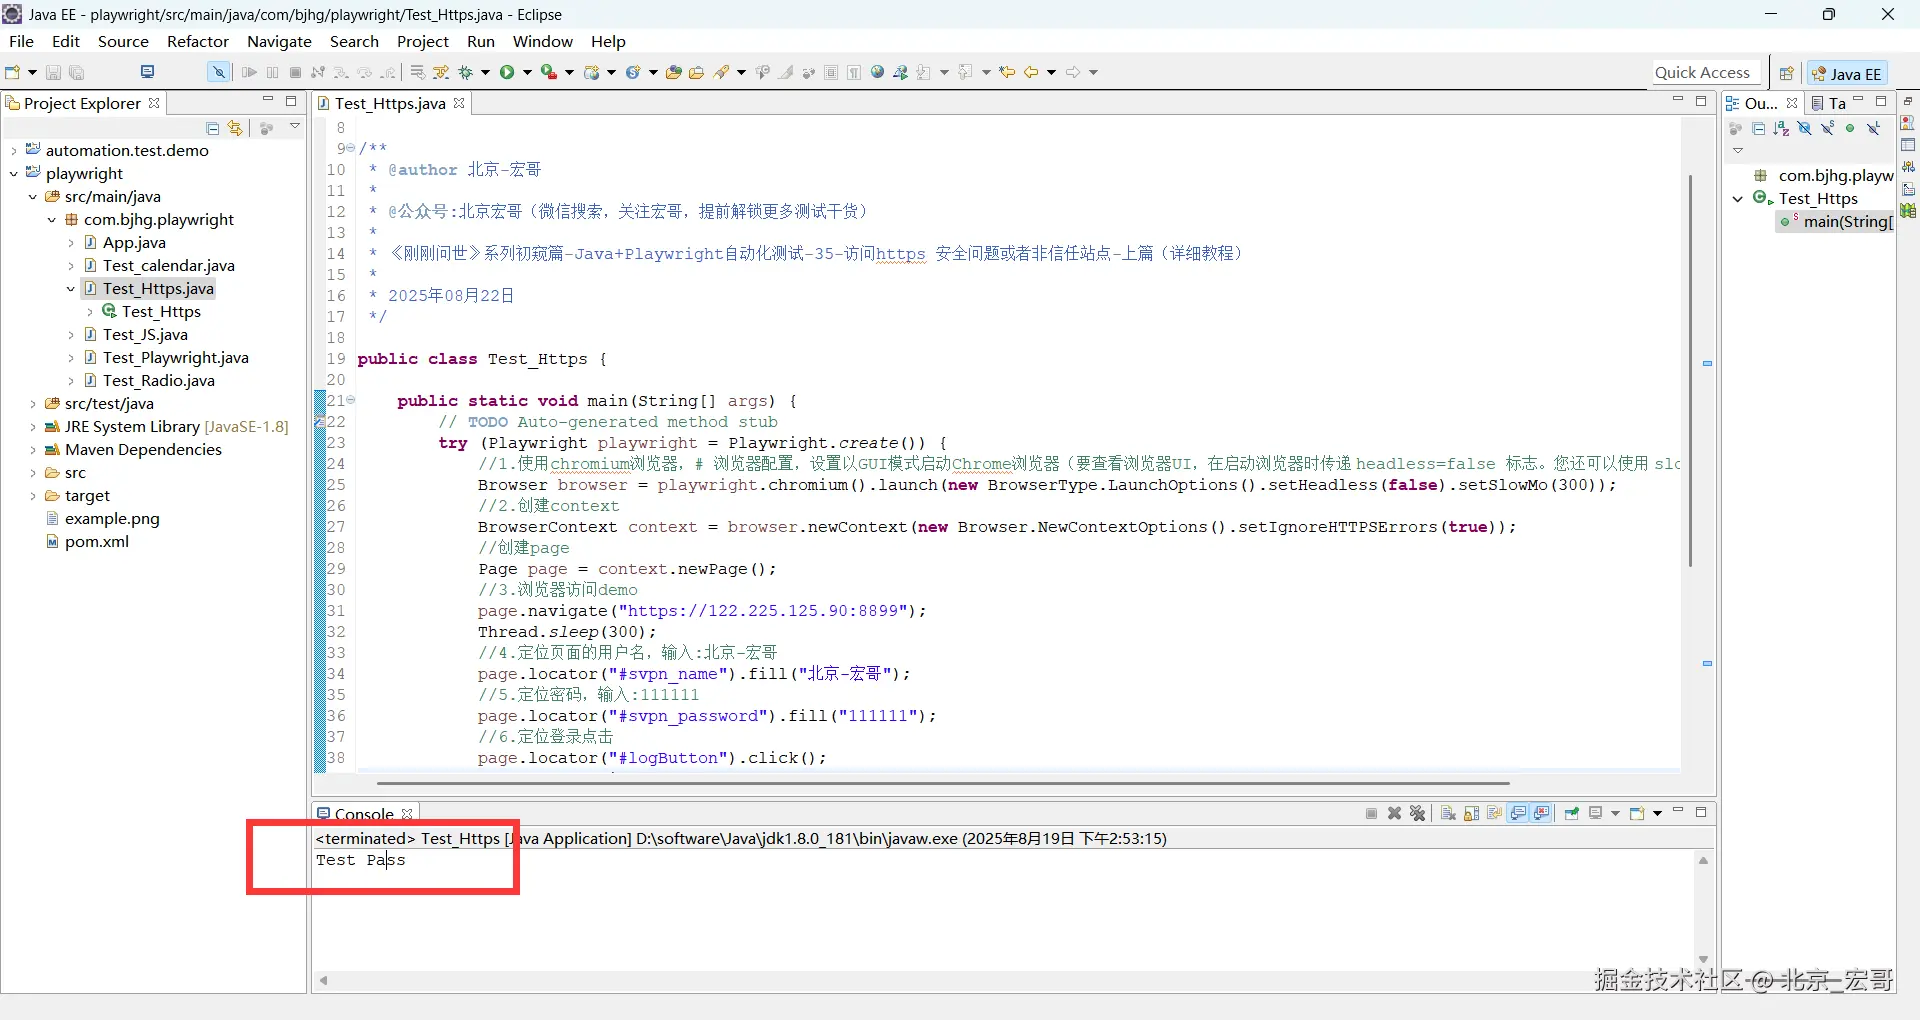
Task: Open the Run menu
Action: tap(481, 41)
